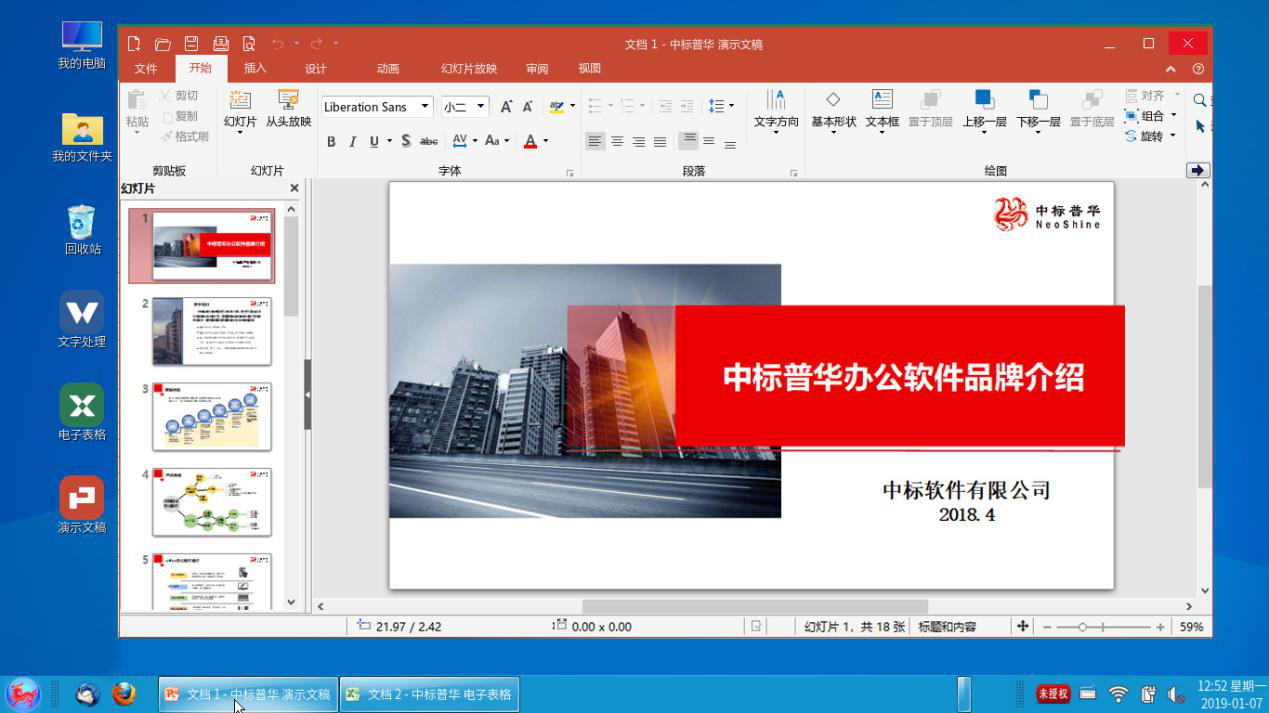Click the font color red A swatch
The width and height of the screenshot is (1269, 713).
(531, 141)
